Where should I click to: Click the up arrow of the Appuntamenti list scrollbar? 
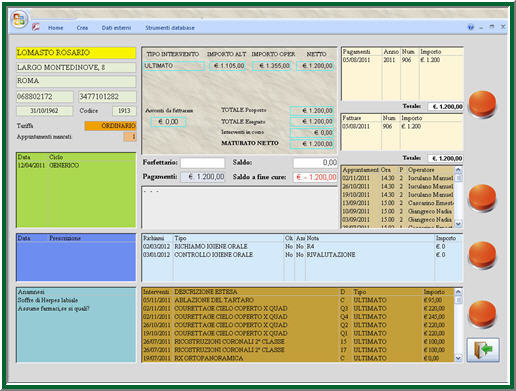tap(458, 170)
